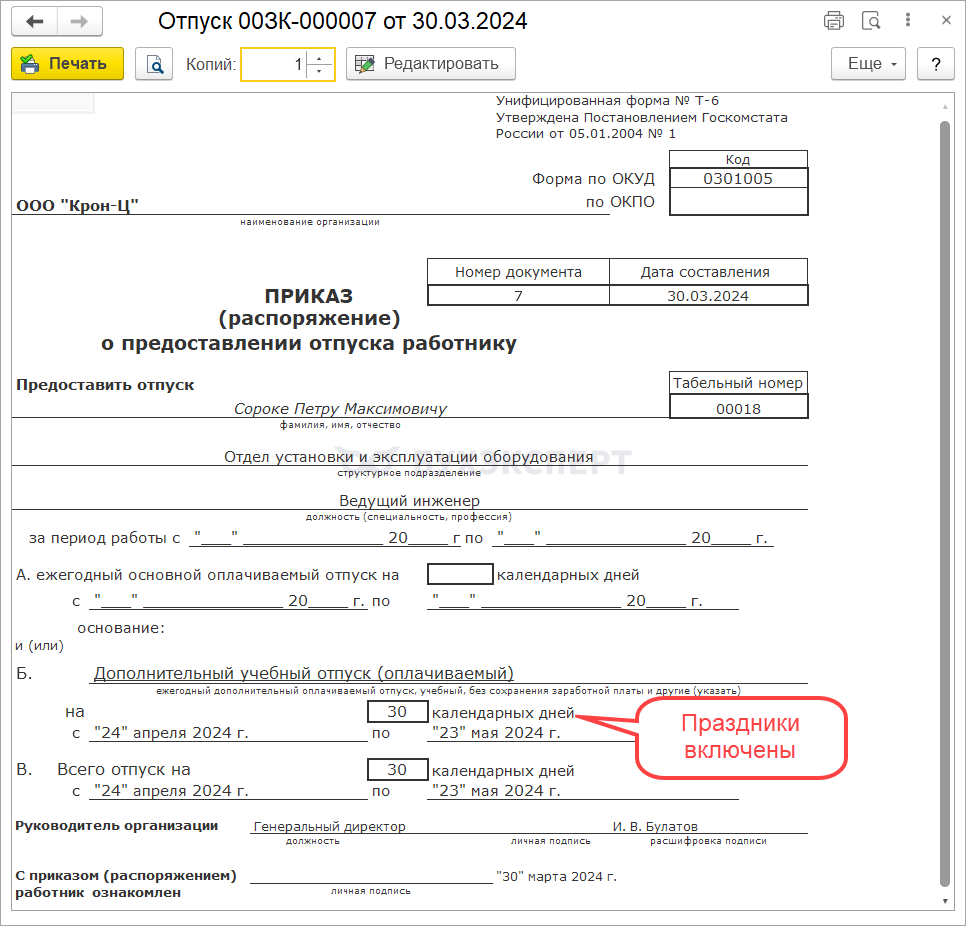
Task: Click the forward navigation arrow
Action: [79, 21]
